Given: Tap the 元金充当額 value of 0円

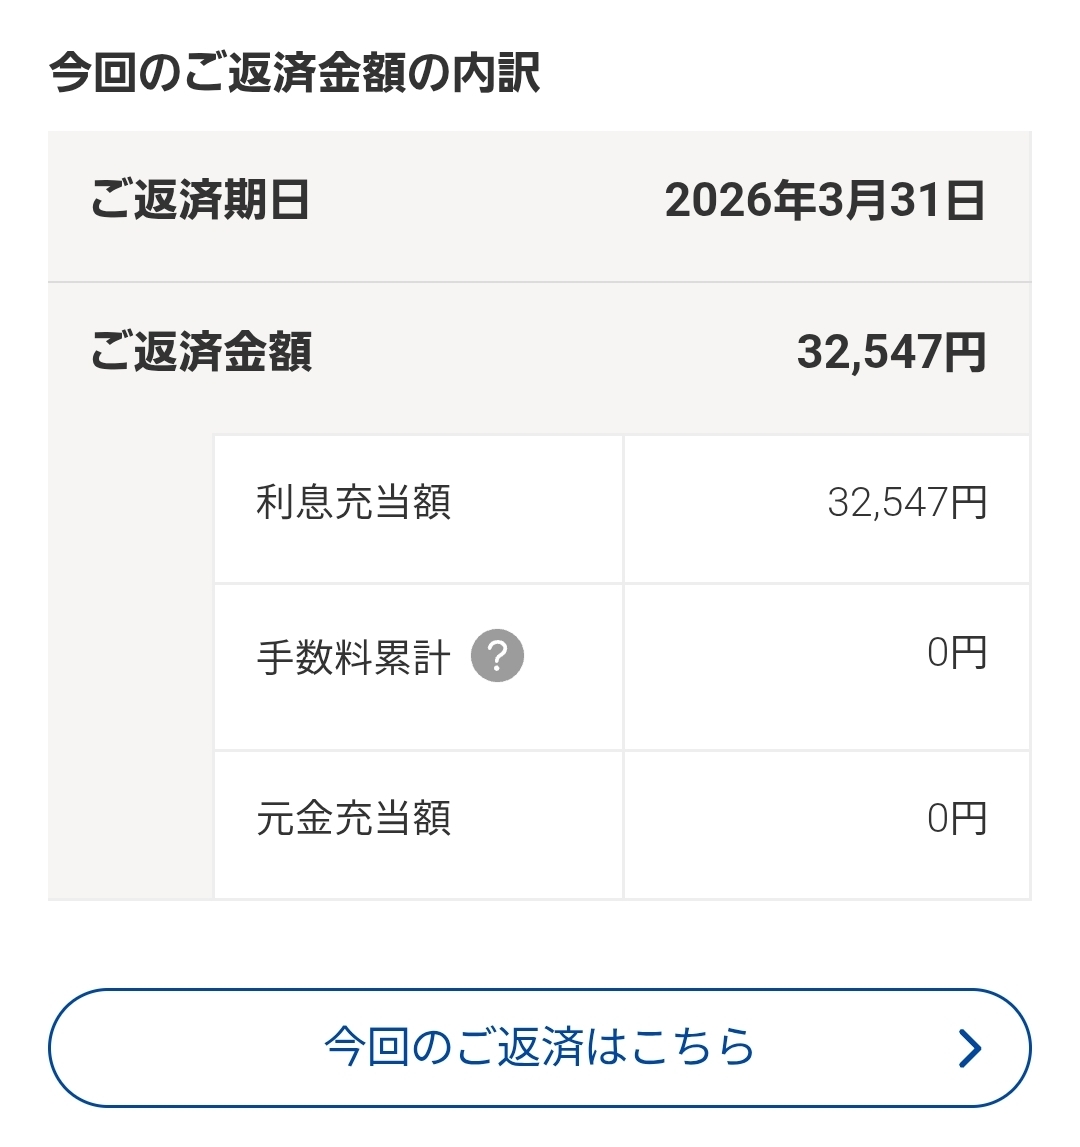Looking at the screenshot, I should [956, 818].
